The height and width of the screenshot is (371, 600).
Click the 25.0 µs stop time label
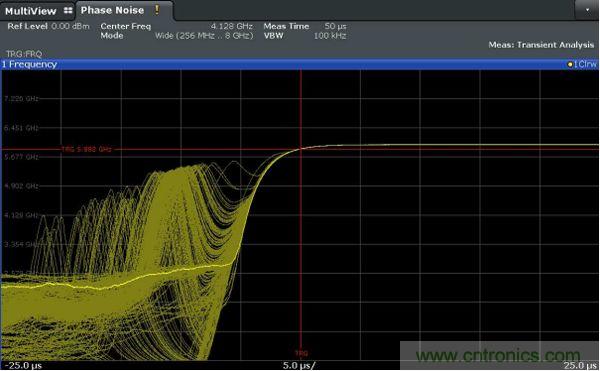coord(580,365)
